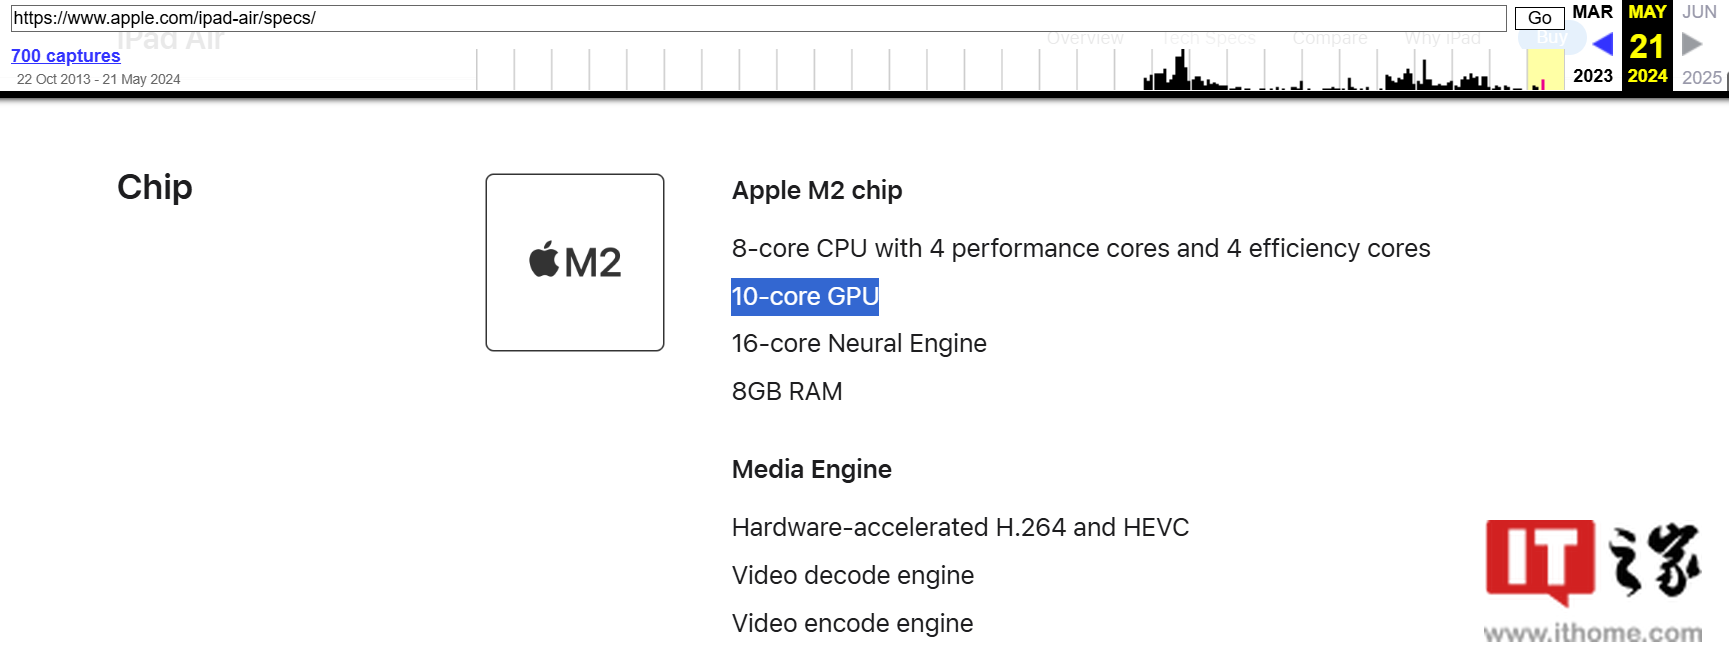Click the next capture gray arrow
The width and height of the screenshot is (1729, 669).
click(x=1692, y=44)
